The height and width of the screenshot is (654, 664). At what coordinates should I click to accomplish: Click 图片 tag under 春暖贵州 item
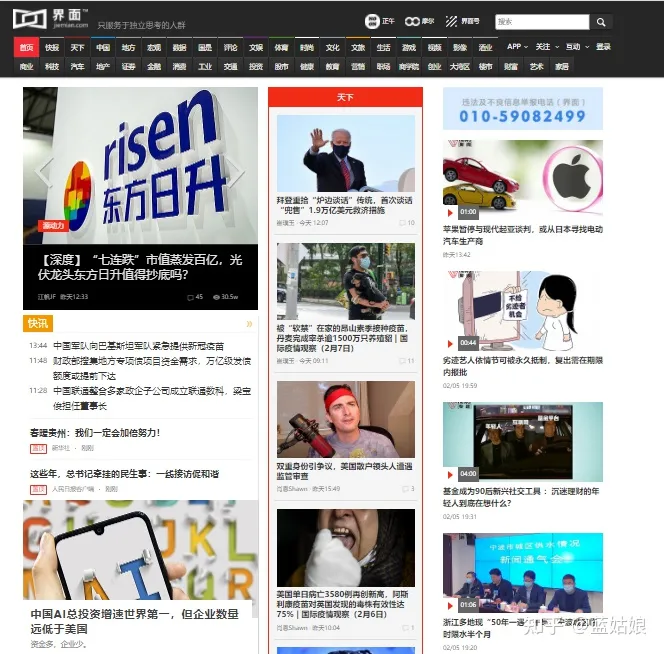pyautogui.click(x=38, y=448)
